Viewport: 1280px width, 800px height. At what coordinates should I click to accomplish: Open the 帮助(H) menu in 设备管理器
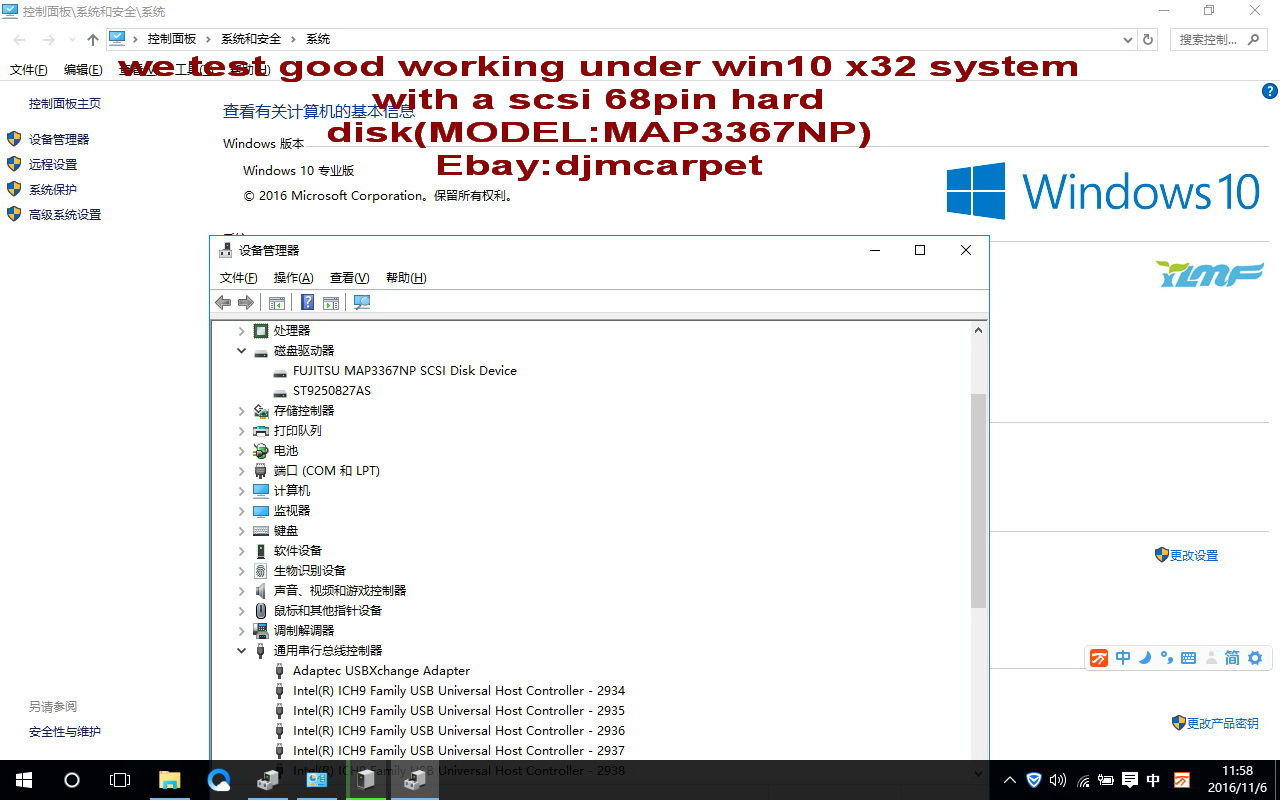[x=405, y=278]
